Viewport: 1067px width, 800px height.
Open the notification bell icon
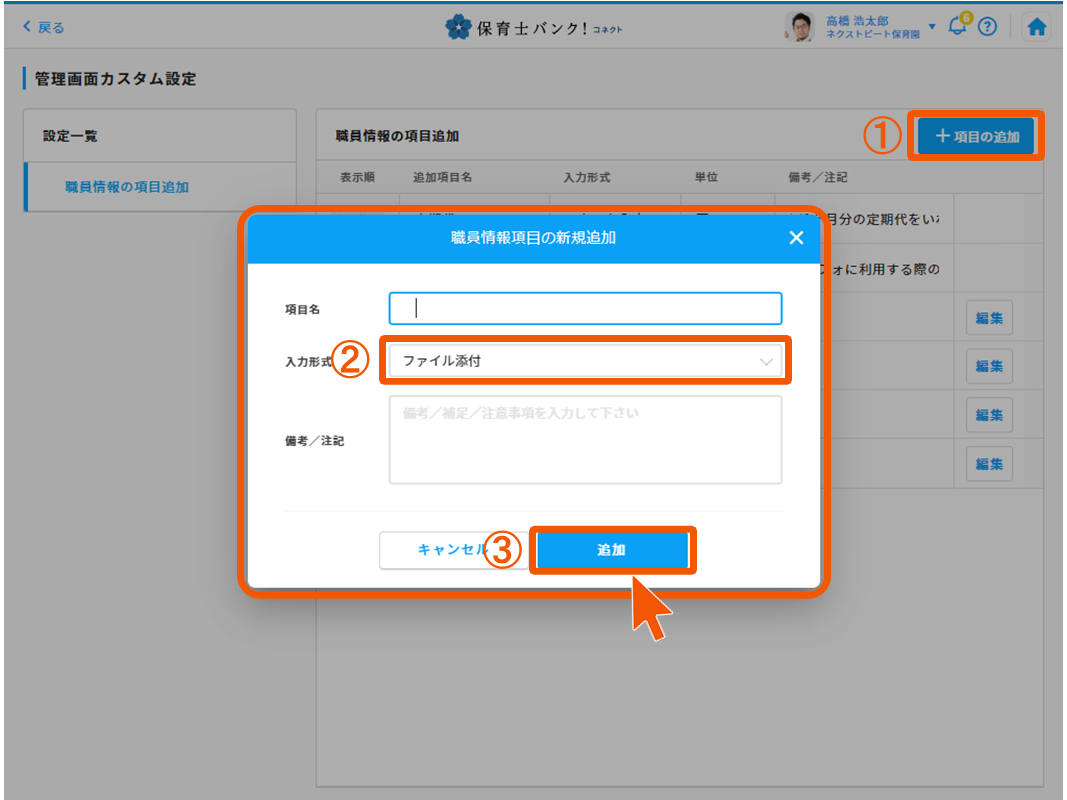(x=957, y=27)
